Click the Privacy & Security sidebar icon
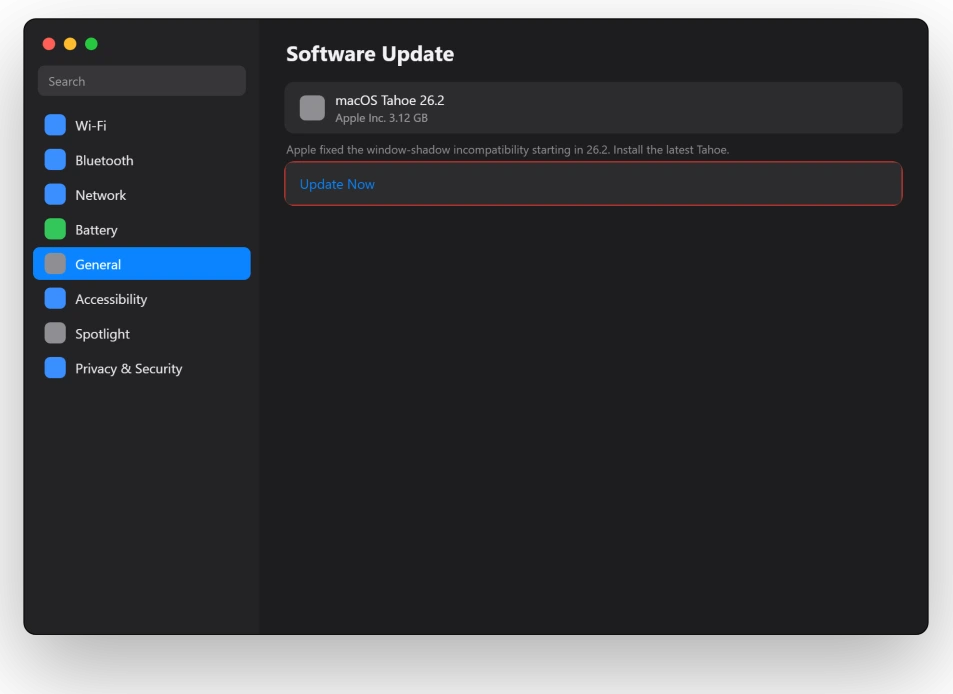This screenshot has height=694, width=953. [55, 368]
